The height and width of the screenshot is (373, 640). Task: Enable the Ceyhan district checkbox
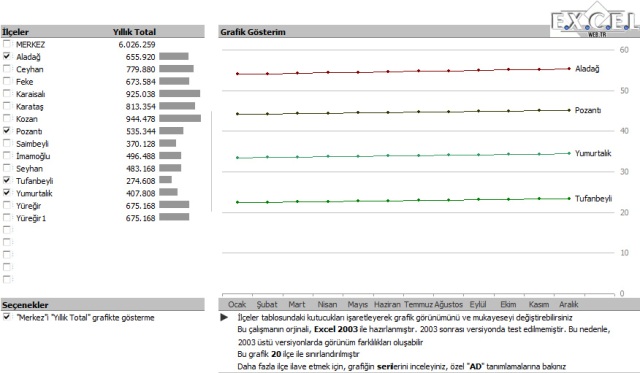(x=7, y=69)
